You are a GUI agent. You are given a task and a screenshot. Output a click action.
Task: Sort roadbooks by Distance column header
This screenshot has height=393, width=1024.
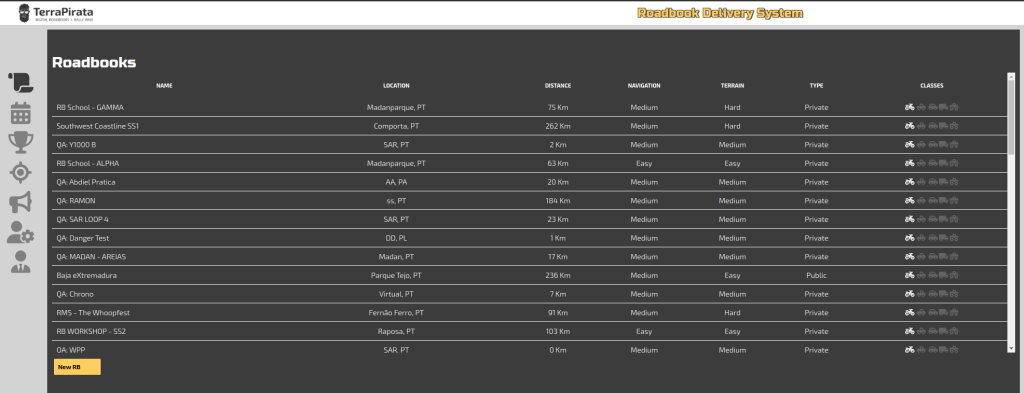click(558, 86)
